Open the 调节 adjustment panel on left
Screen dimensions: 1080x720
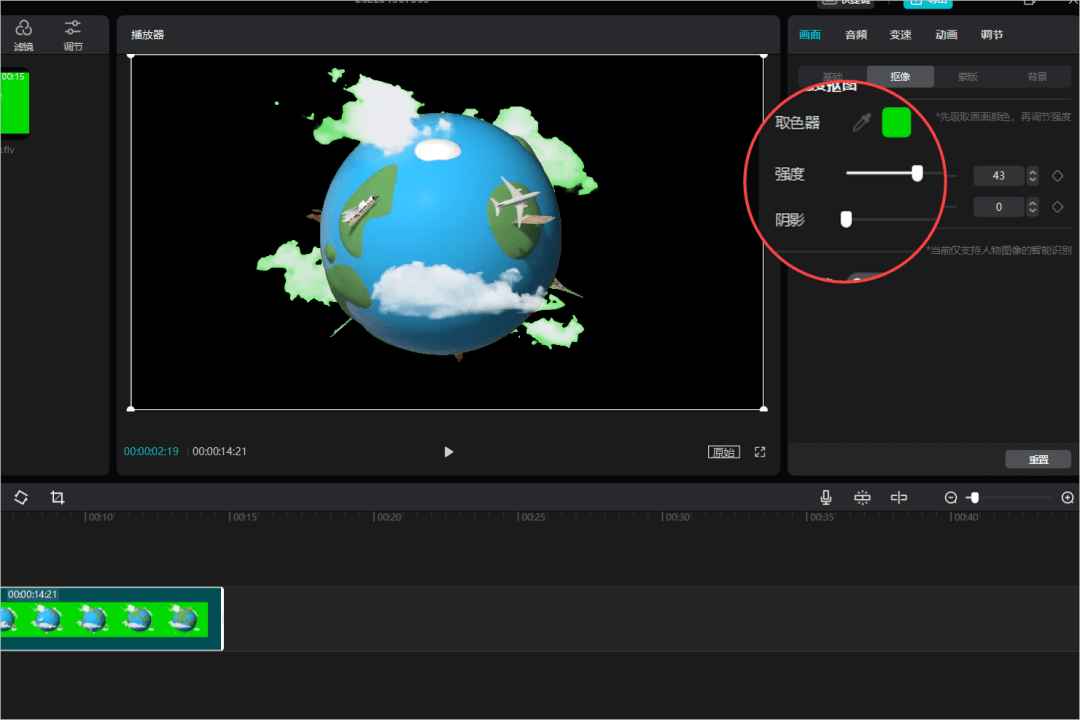pos(72,35)
